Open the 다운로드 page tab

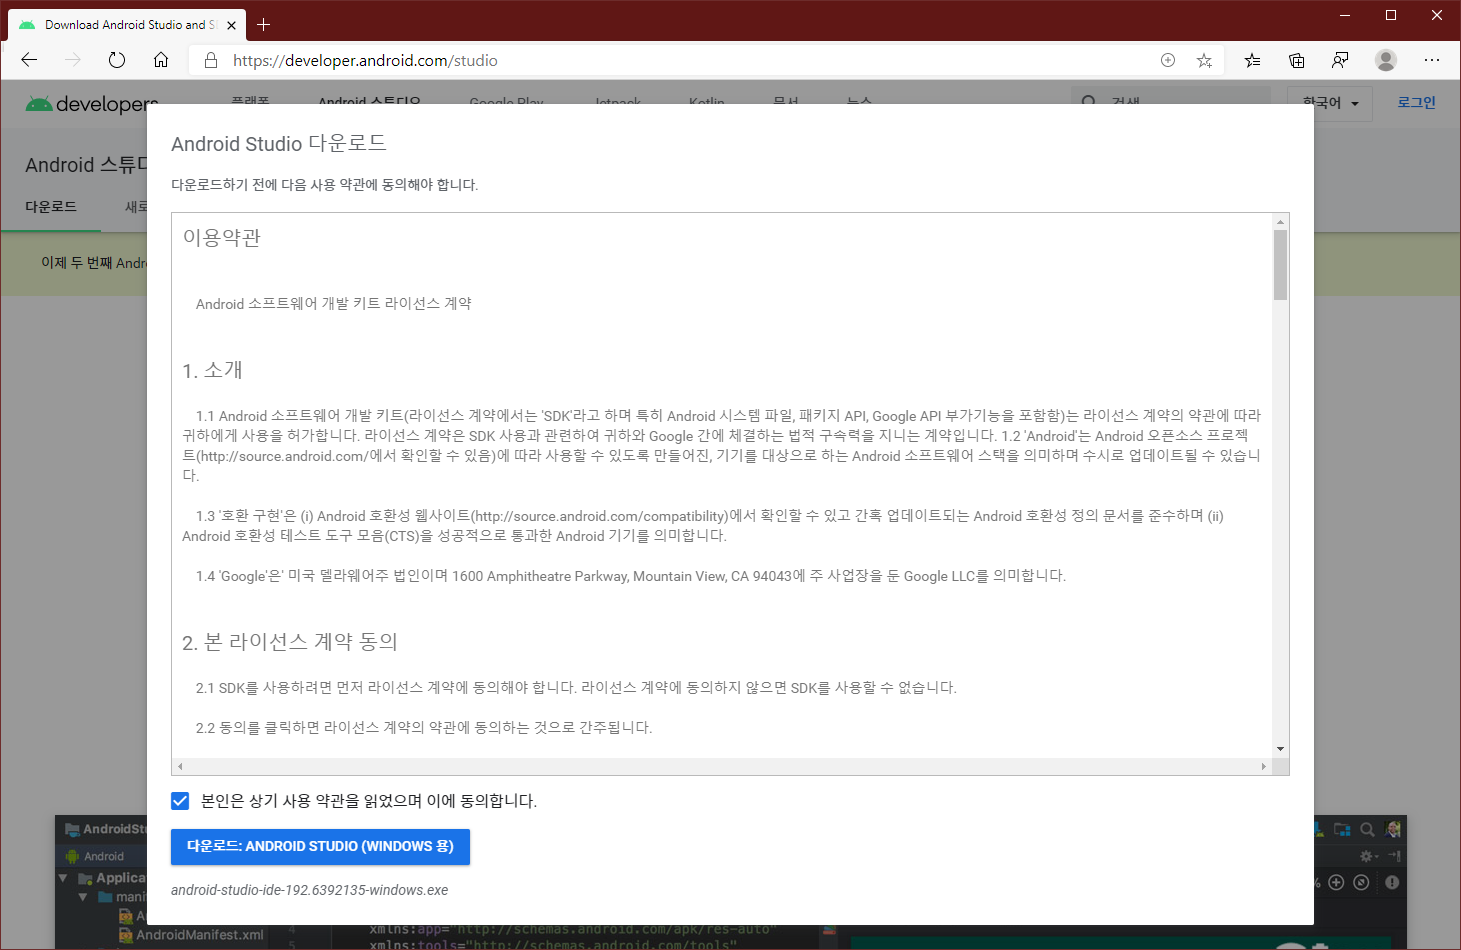click(51, 206)
